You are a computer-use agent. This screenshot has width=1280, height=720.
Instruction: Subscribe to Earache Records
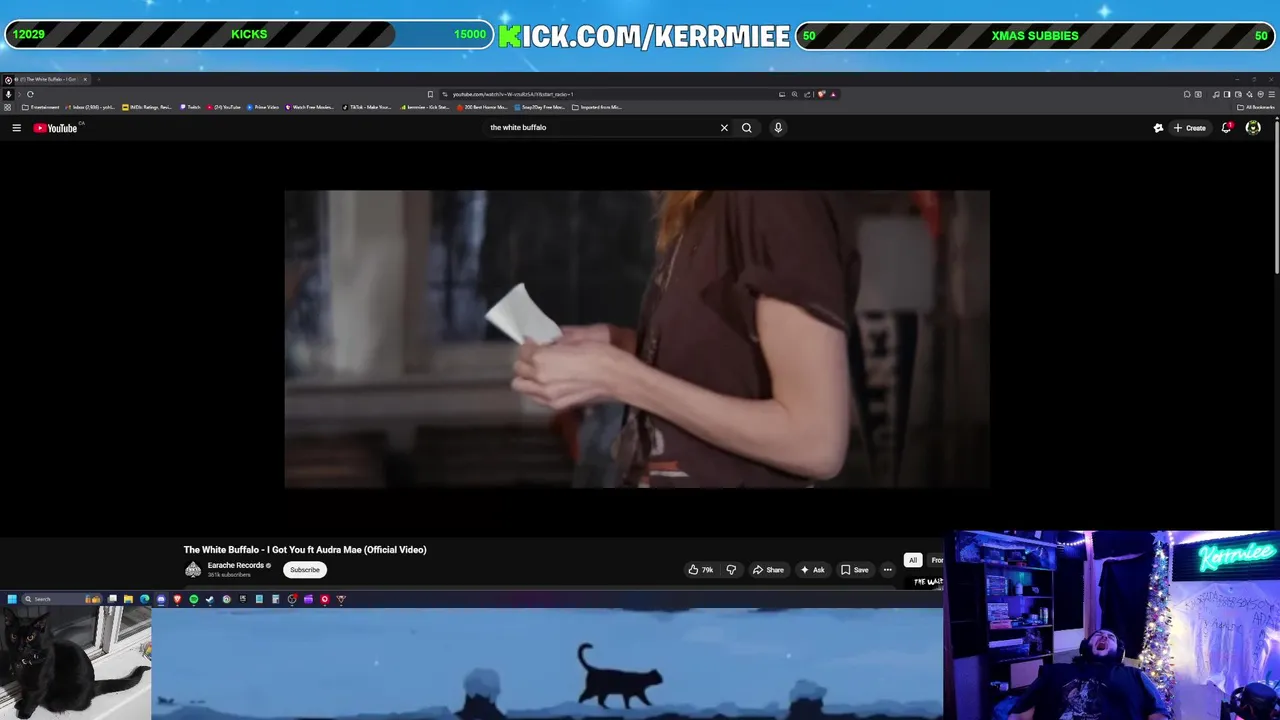(x=305, y=570)
